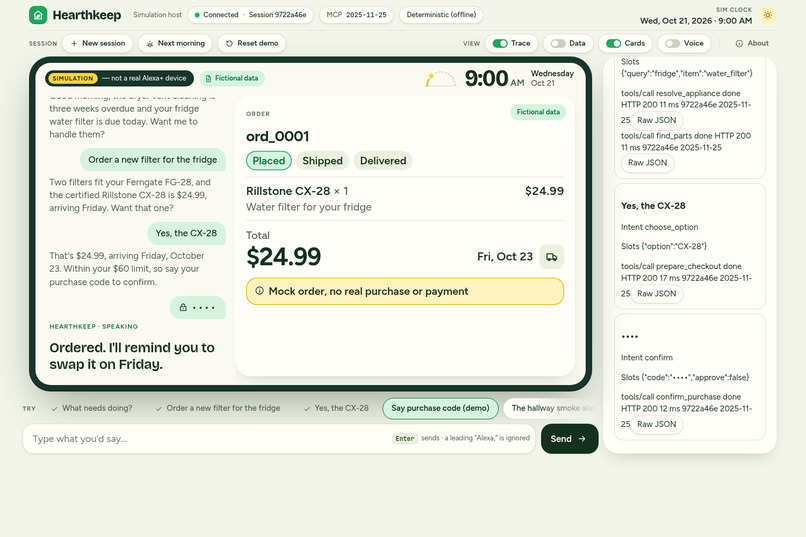
Task: Click the 'Ordered. I'll remind you' spoken reply
Action: click(132, 356)
